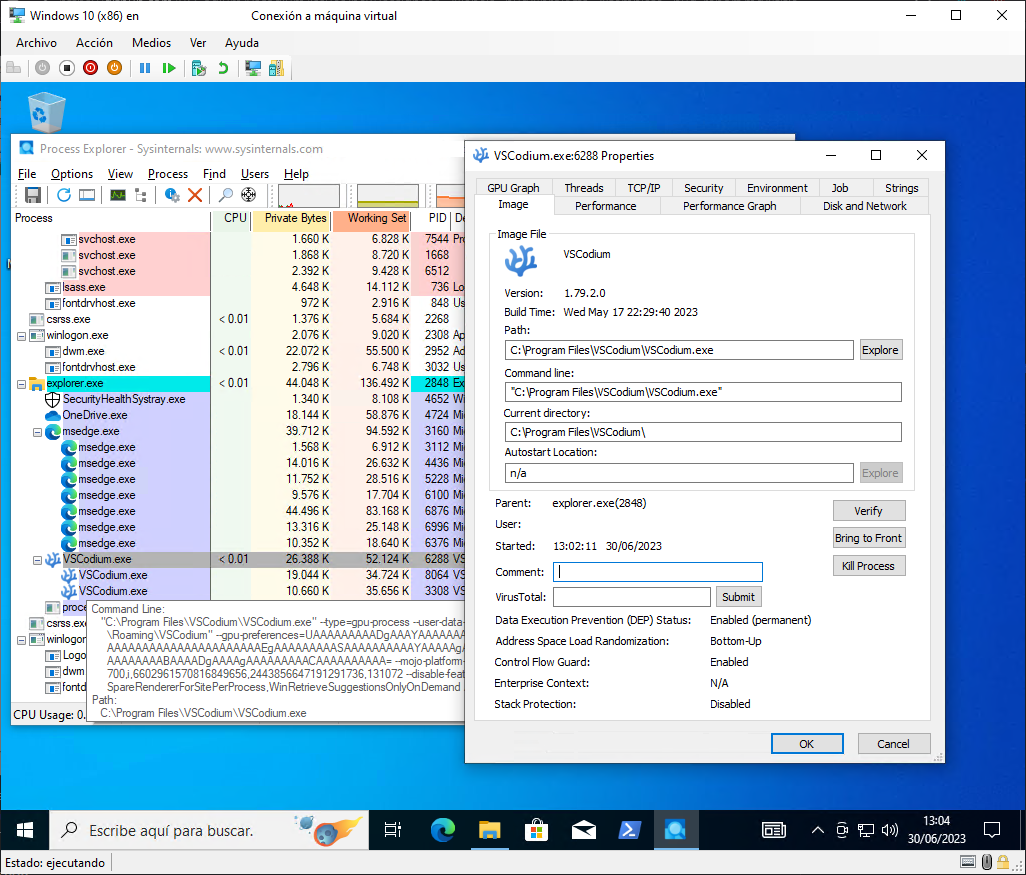Shut down the VM with orange power icon

pyautogui.click(x=115, y=68)
